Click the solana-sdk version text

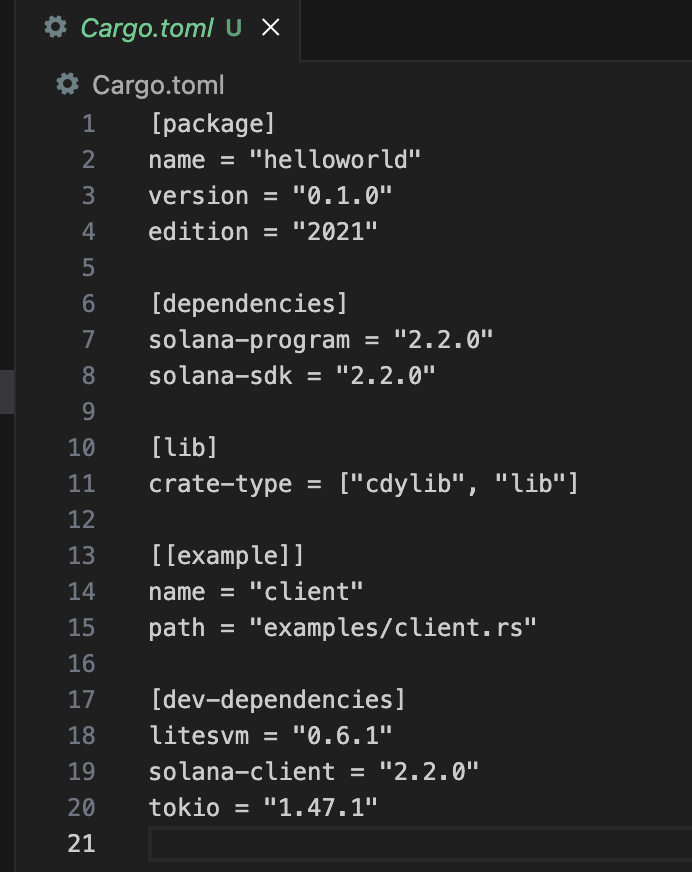tap(386, 376)
